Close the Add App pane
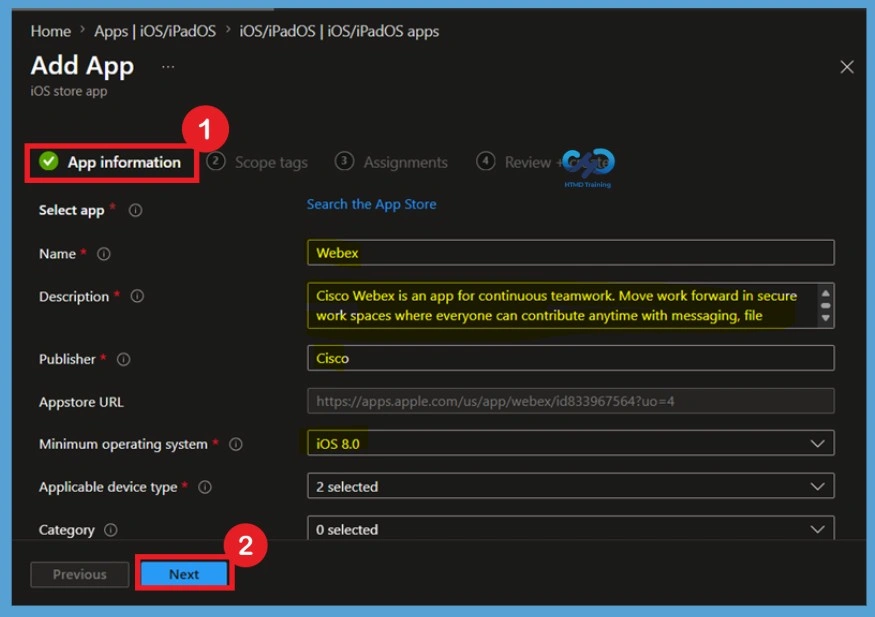The image size is (875, 617). click(x=847, y=67)
